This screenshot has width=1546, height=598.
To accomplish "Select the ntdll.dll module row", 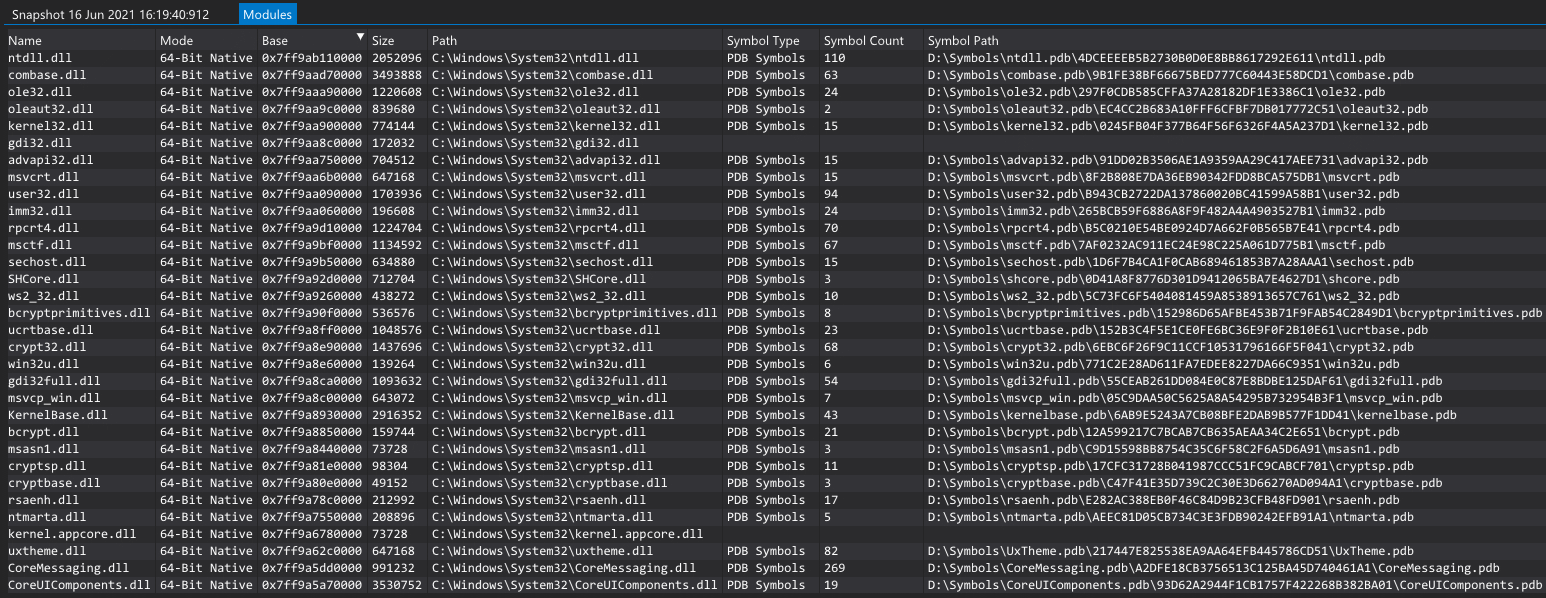I will (35, 57).
